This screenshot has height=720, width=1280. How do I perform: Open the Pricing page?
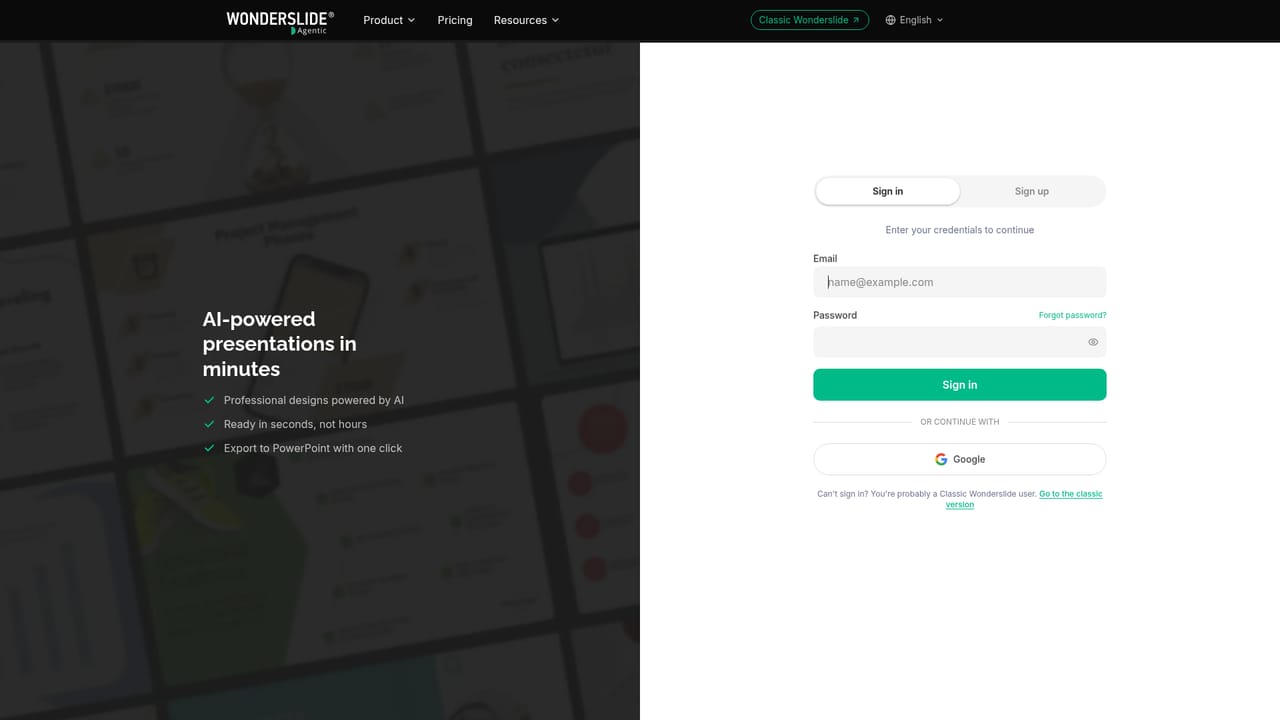click(x=455, y=20)
